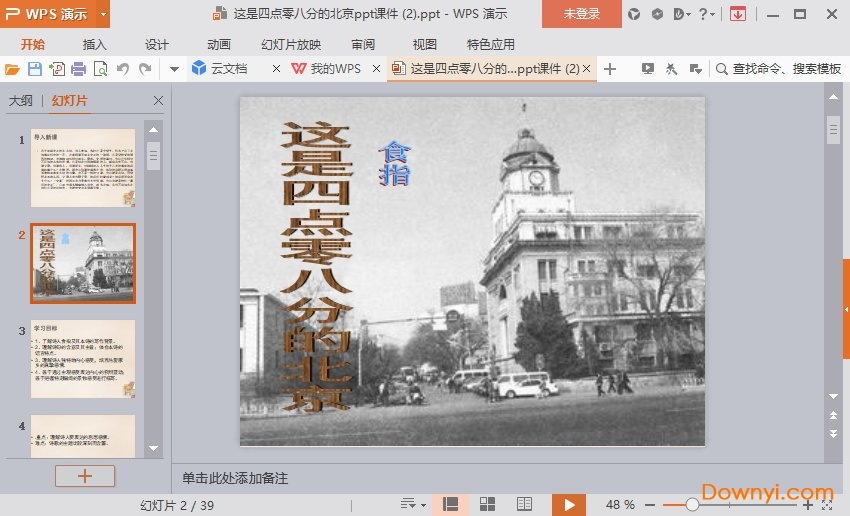Screen dimensions: 850x516
Task: Select slide 2 thumbnail with Beijing photo
Action: (83, 263)
